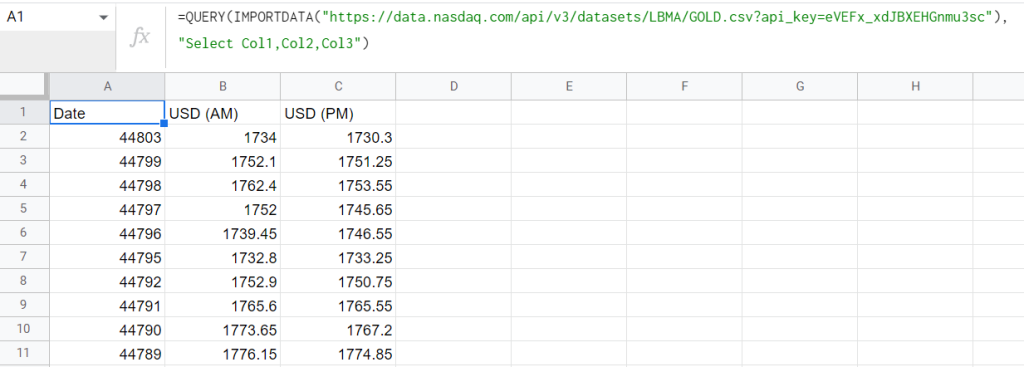
Task: Click cell with date value 44790
Action: (107, 330)
